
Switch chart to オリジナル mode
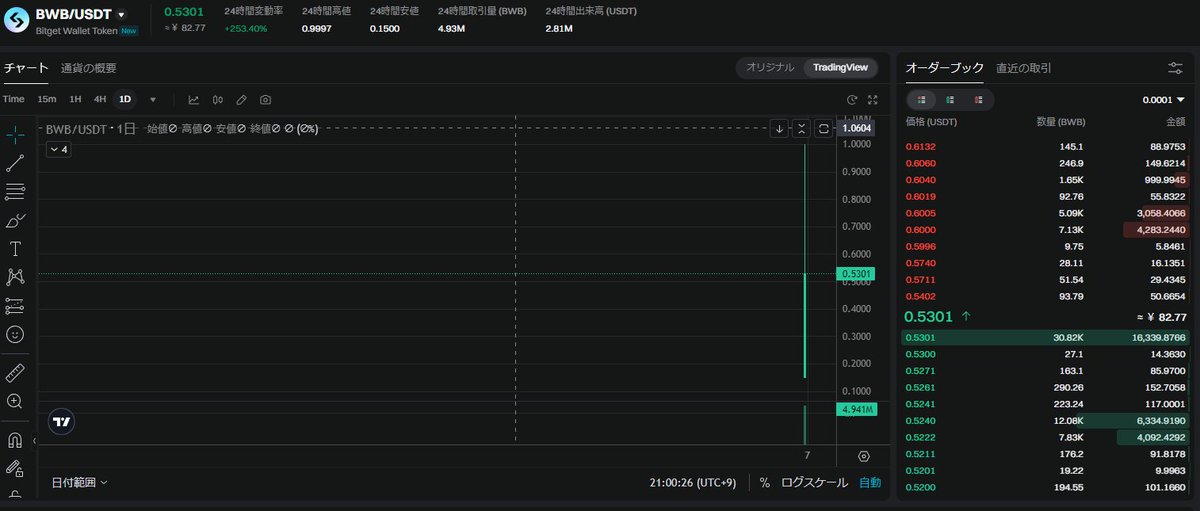coord(770,67)
